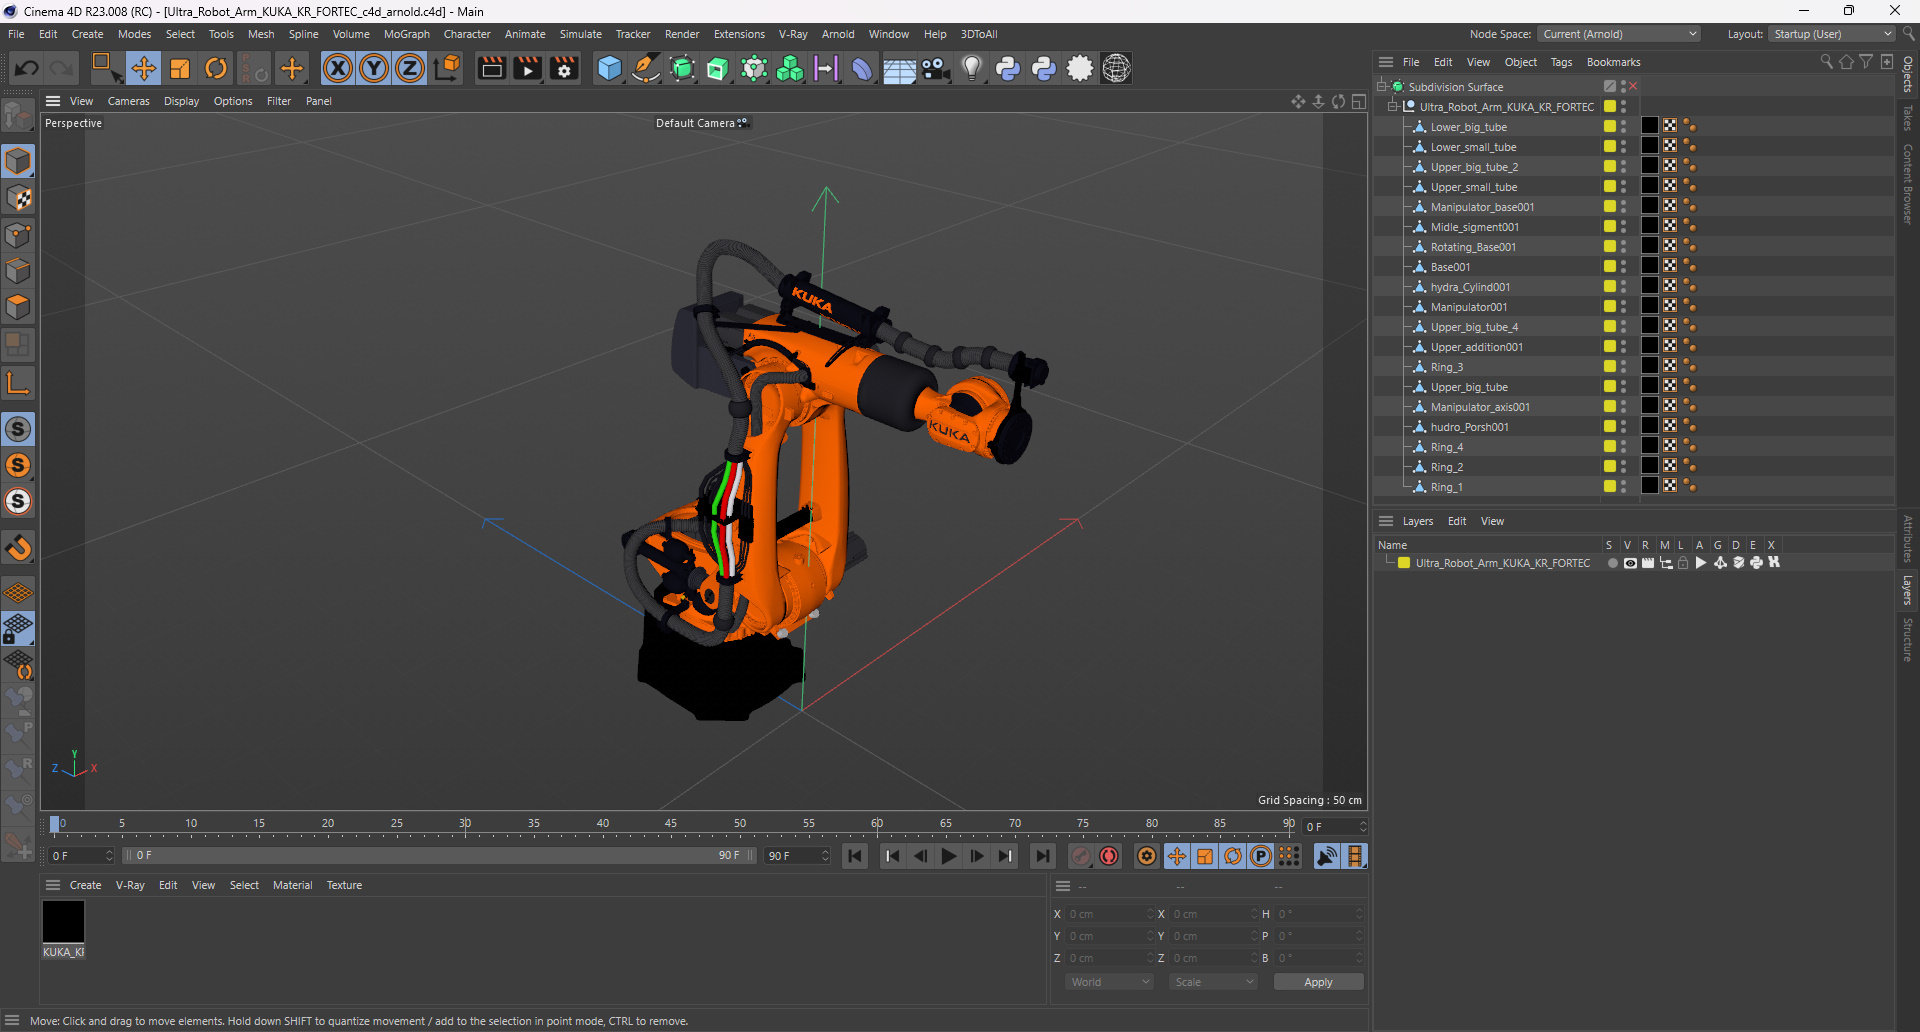Click the first Python script icon
The width and height of the screenshot is (1920, 1032).
click(1008, 68)
